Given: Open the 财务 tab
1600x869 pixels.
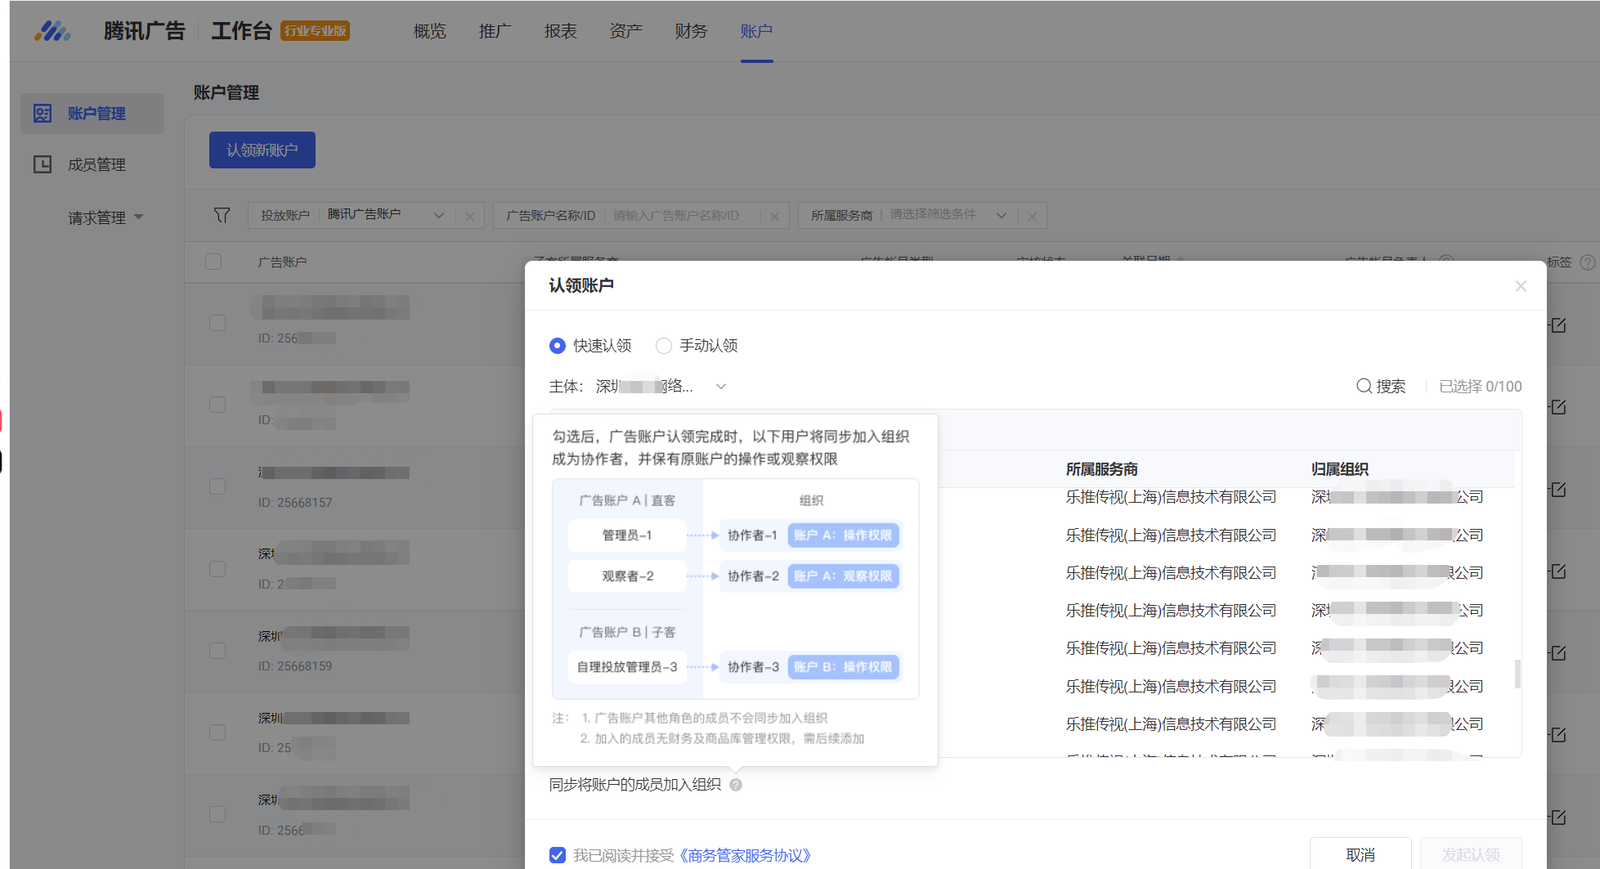Looking at the screenshot, I should [691, 31].
